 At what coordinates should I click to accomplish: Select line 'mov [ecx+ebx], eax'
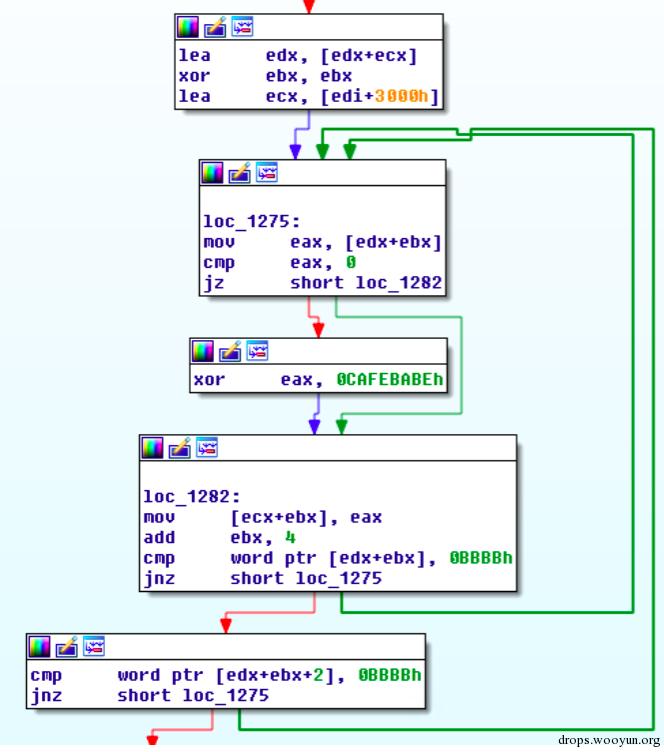click(263, 517)
